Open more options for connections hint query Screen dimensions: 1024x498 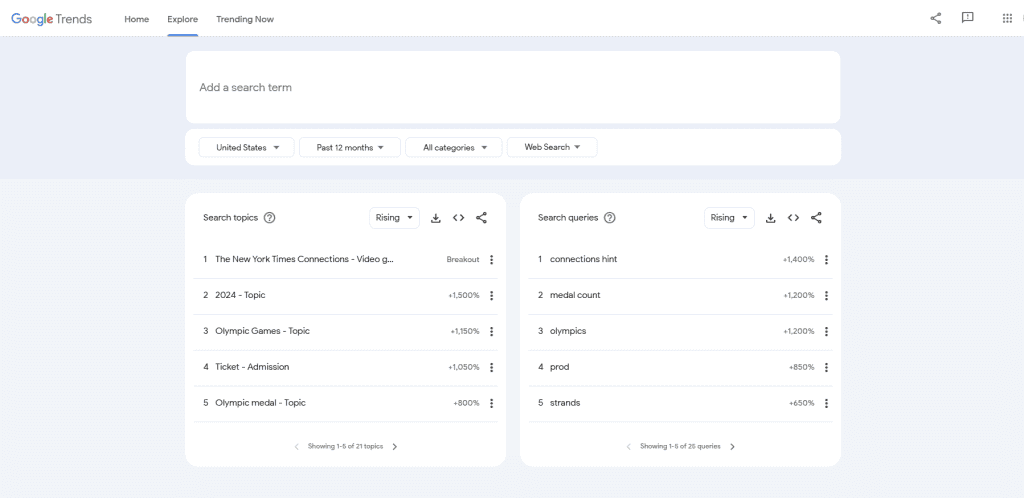click(x=826, y=260)
